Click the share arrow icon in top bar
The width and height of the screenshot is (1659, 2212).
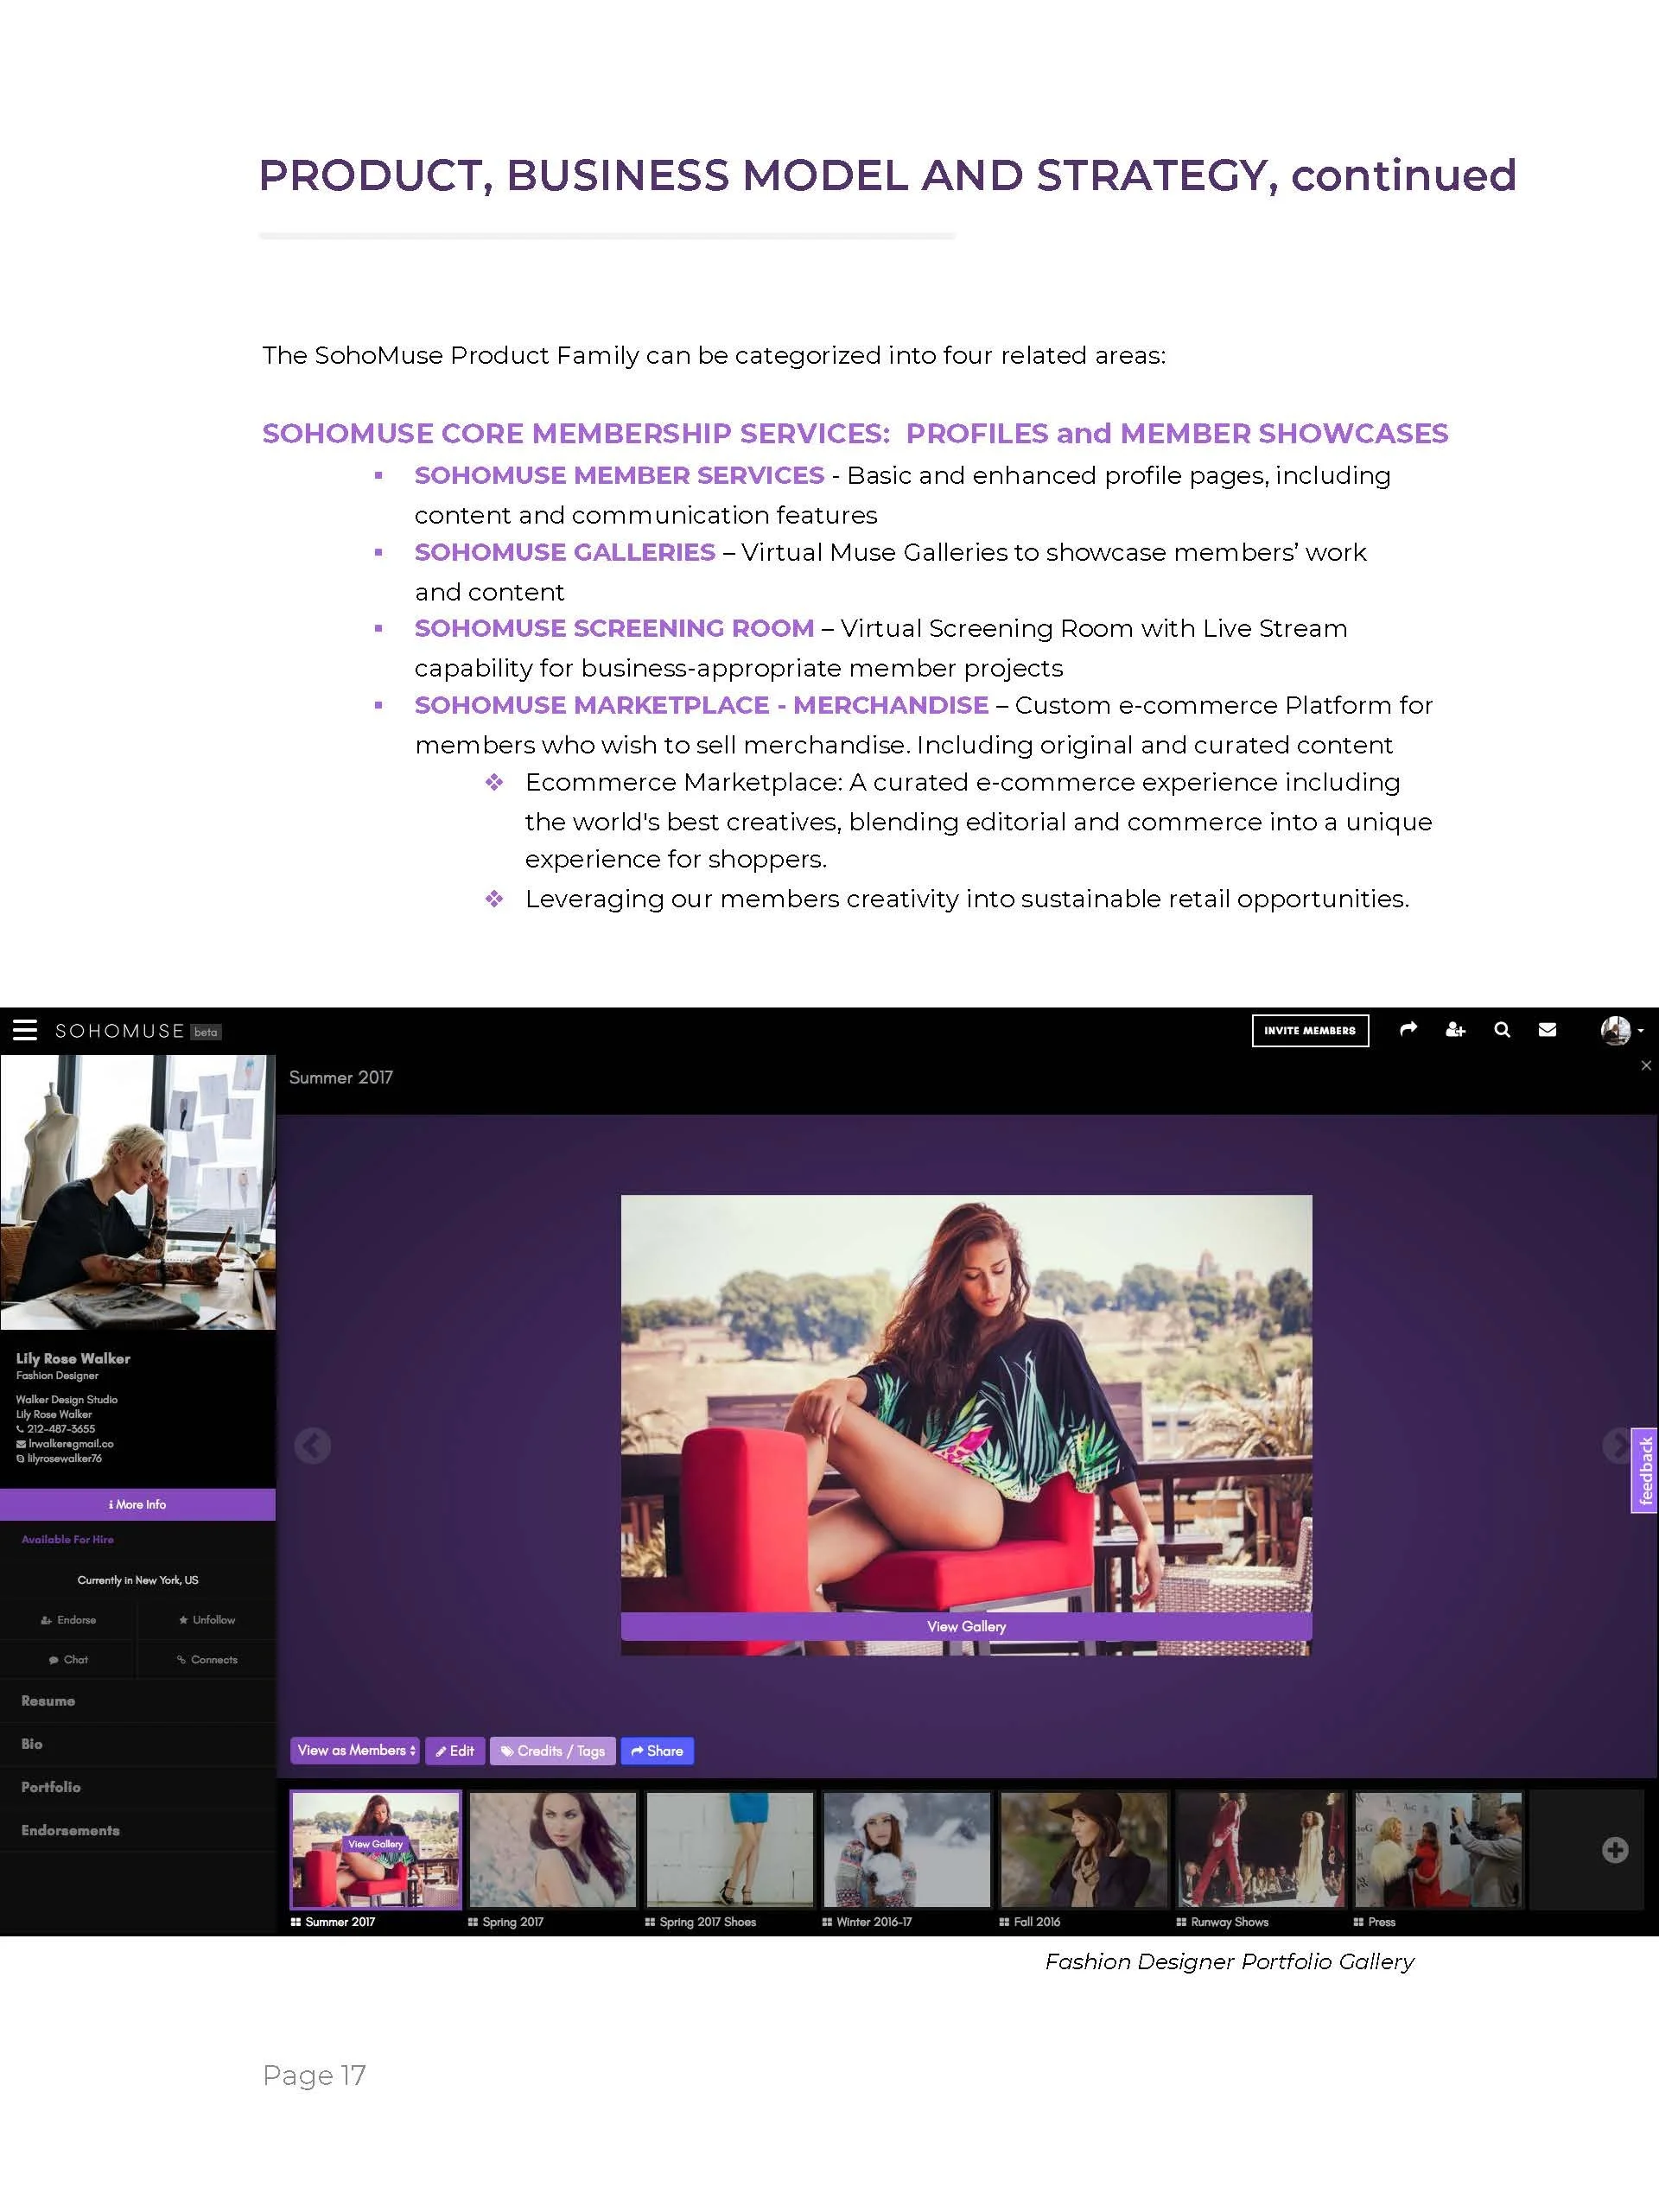tap(1408, 1029)
